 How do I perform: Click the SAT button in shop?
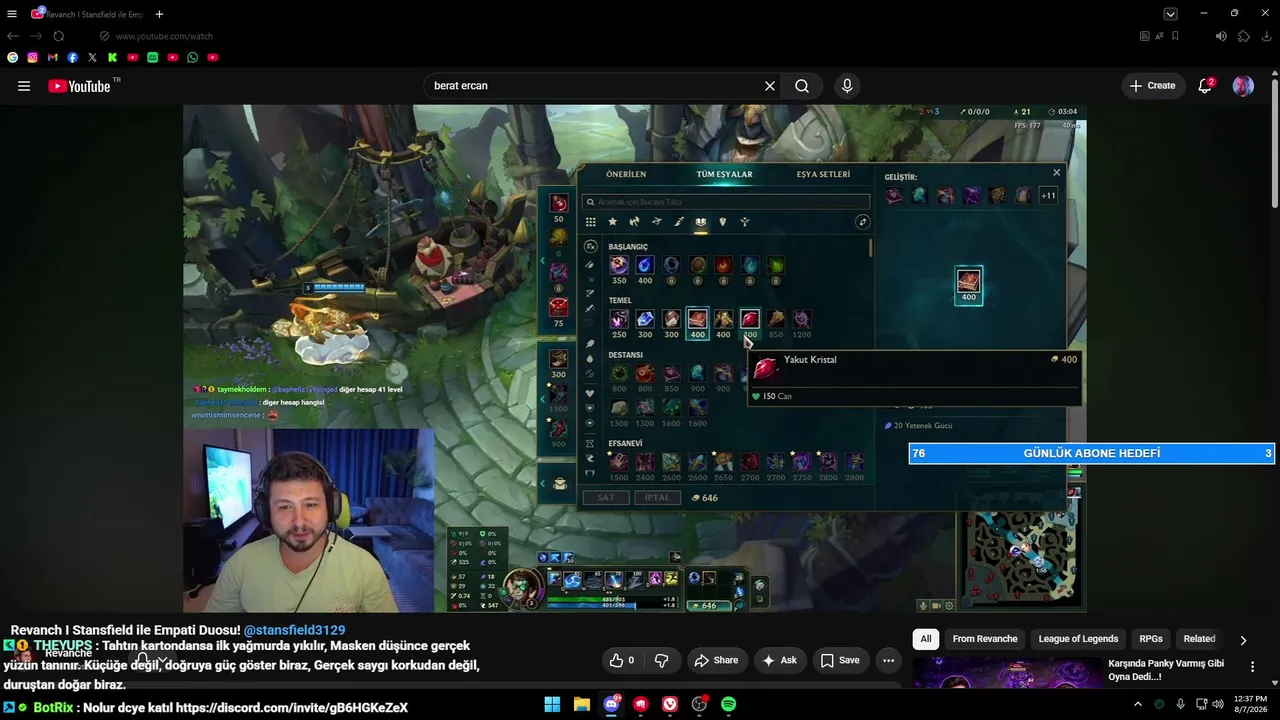click(x=606, y=497)
